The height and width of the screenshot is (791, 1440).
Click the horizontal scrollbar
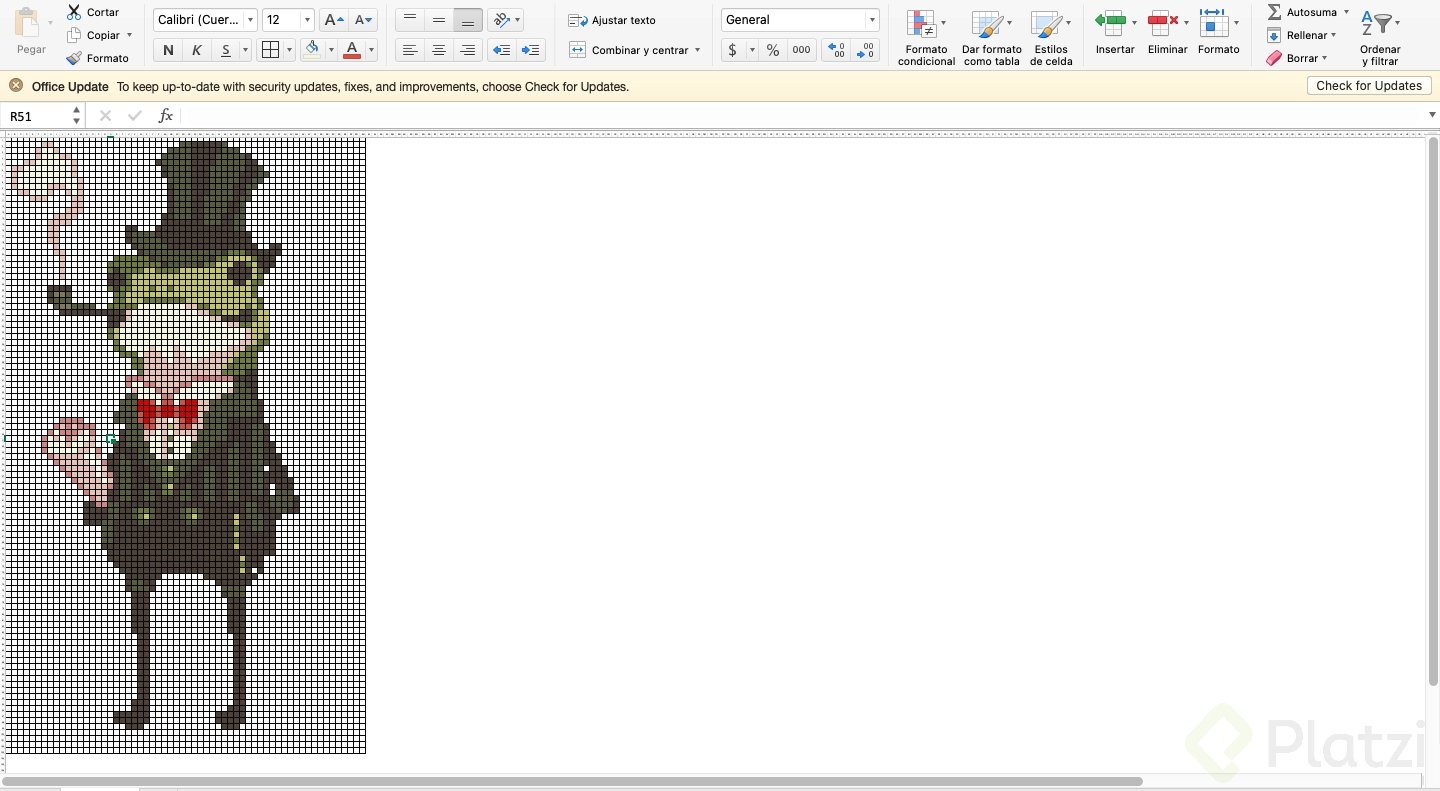(x=572, y=781)
